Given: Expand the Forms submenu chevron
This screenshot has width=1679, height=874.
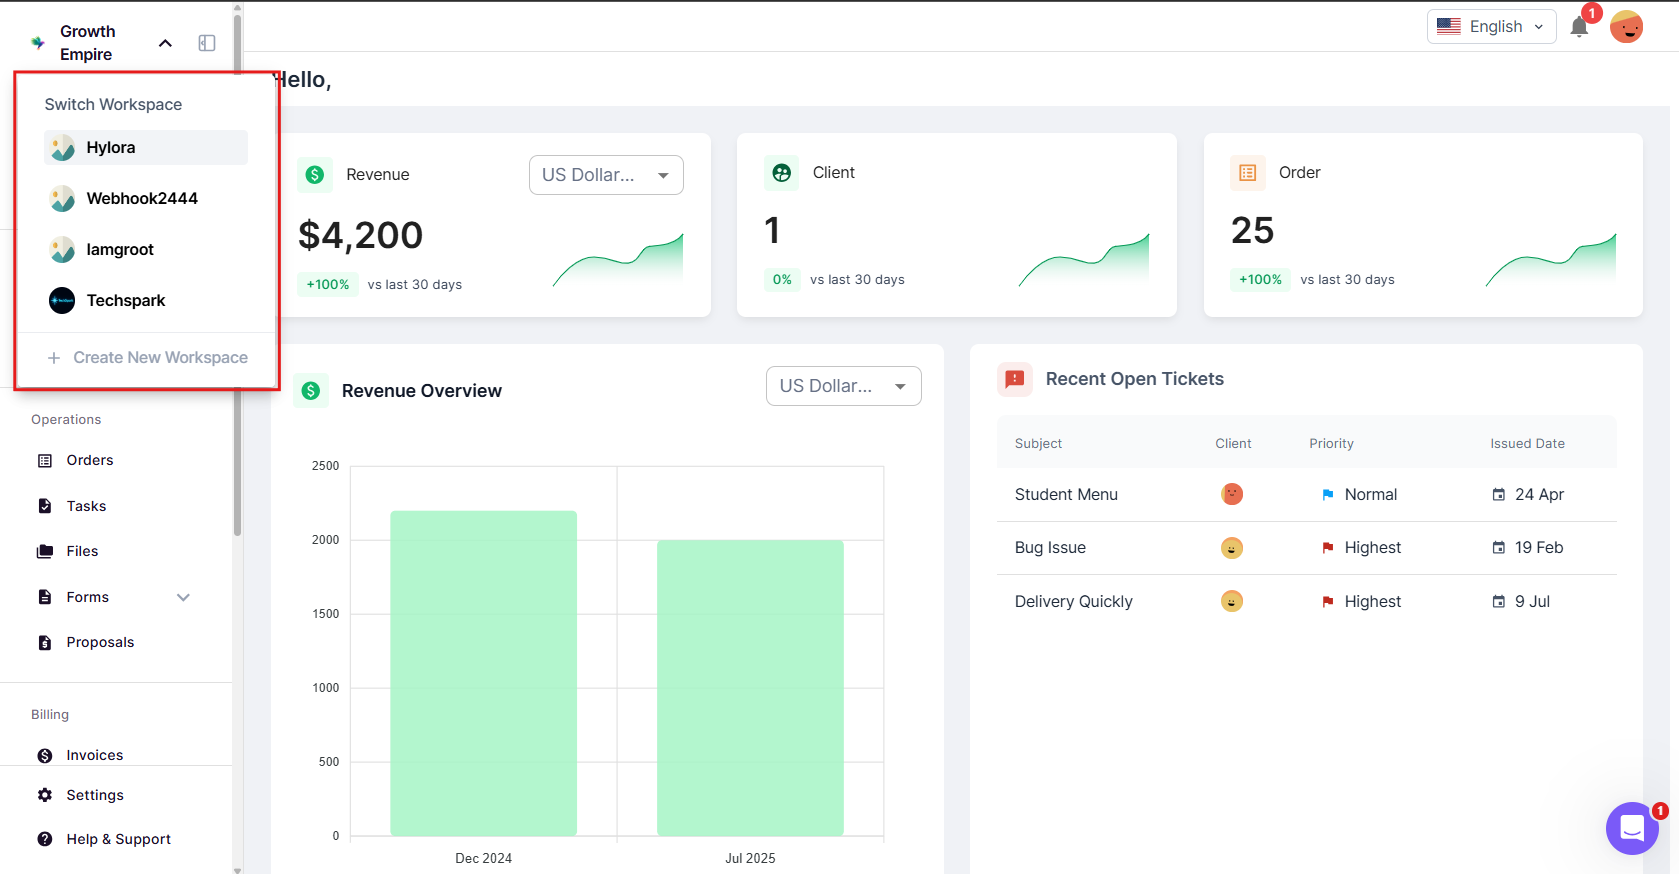Looking at the screenshot, I should click(183, 597).
